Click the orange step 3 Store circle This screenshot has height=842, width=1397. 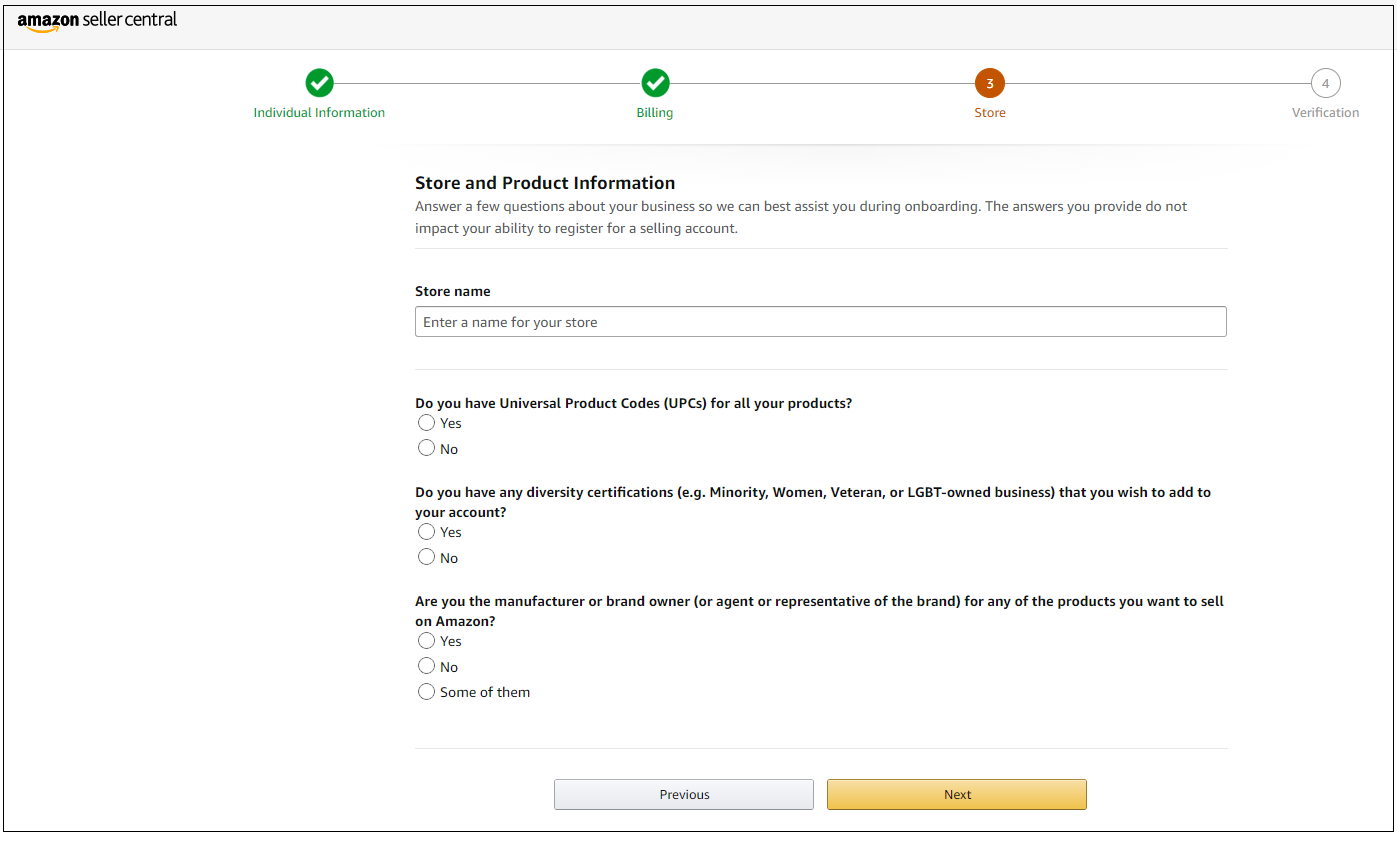point(990,83)
